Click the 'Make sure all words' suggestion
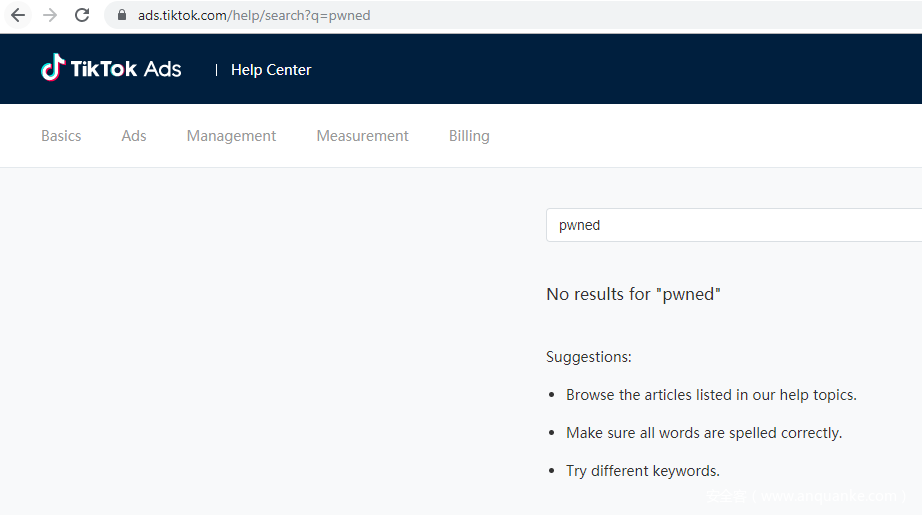 pos(704,433)
